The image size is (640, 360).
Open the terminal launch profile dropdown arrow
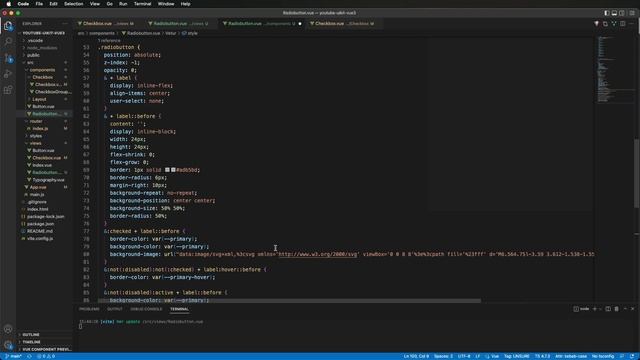tap(600, 309)
